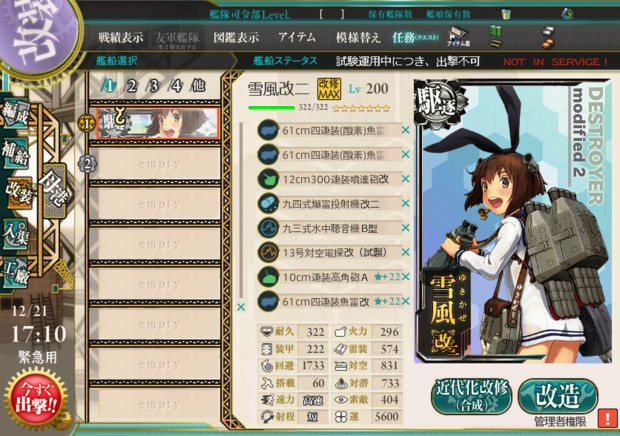Switch to the 他 fleet tab
This screenshot has height=436, width=620.
click(x=198, y=86)
